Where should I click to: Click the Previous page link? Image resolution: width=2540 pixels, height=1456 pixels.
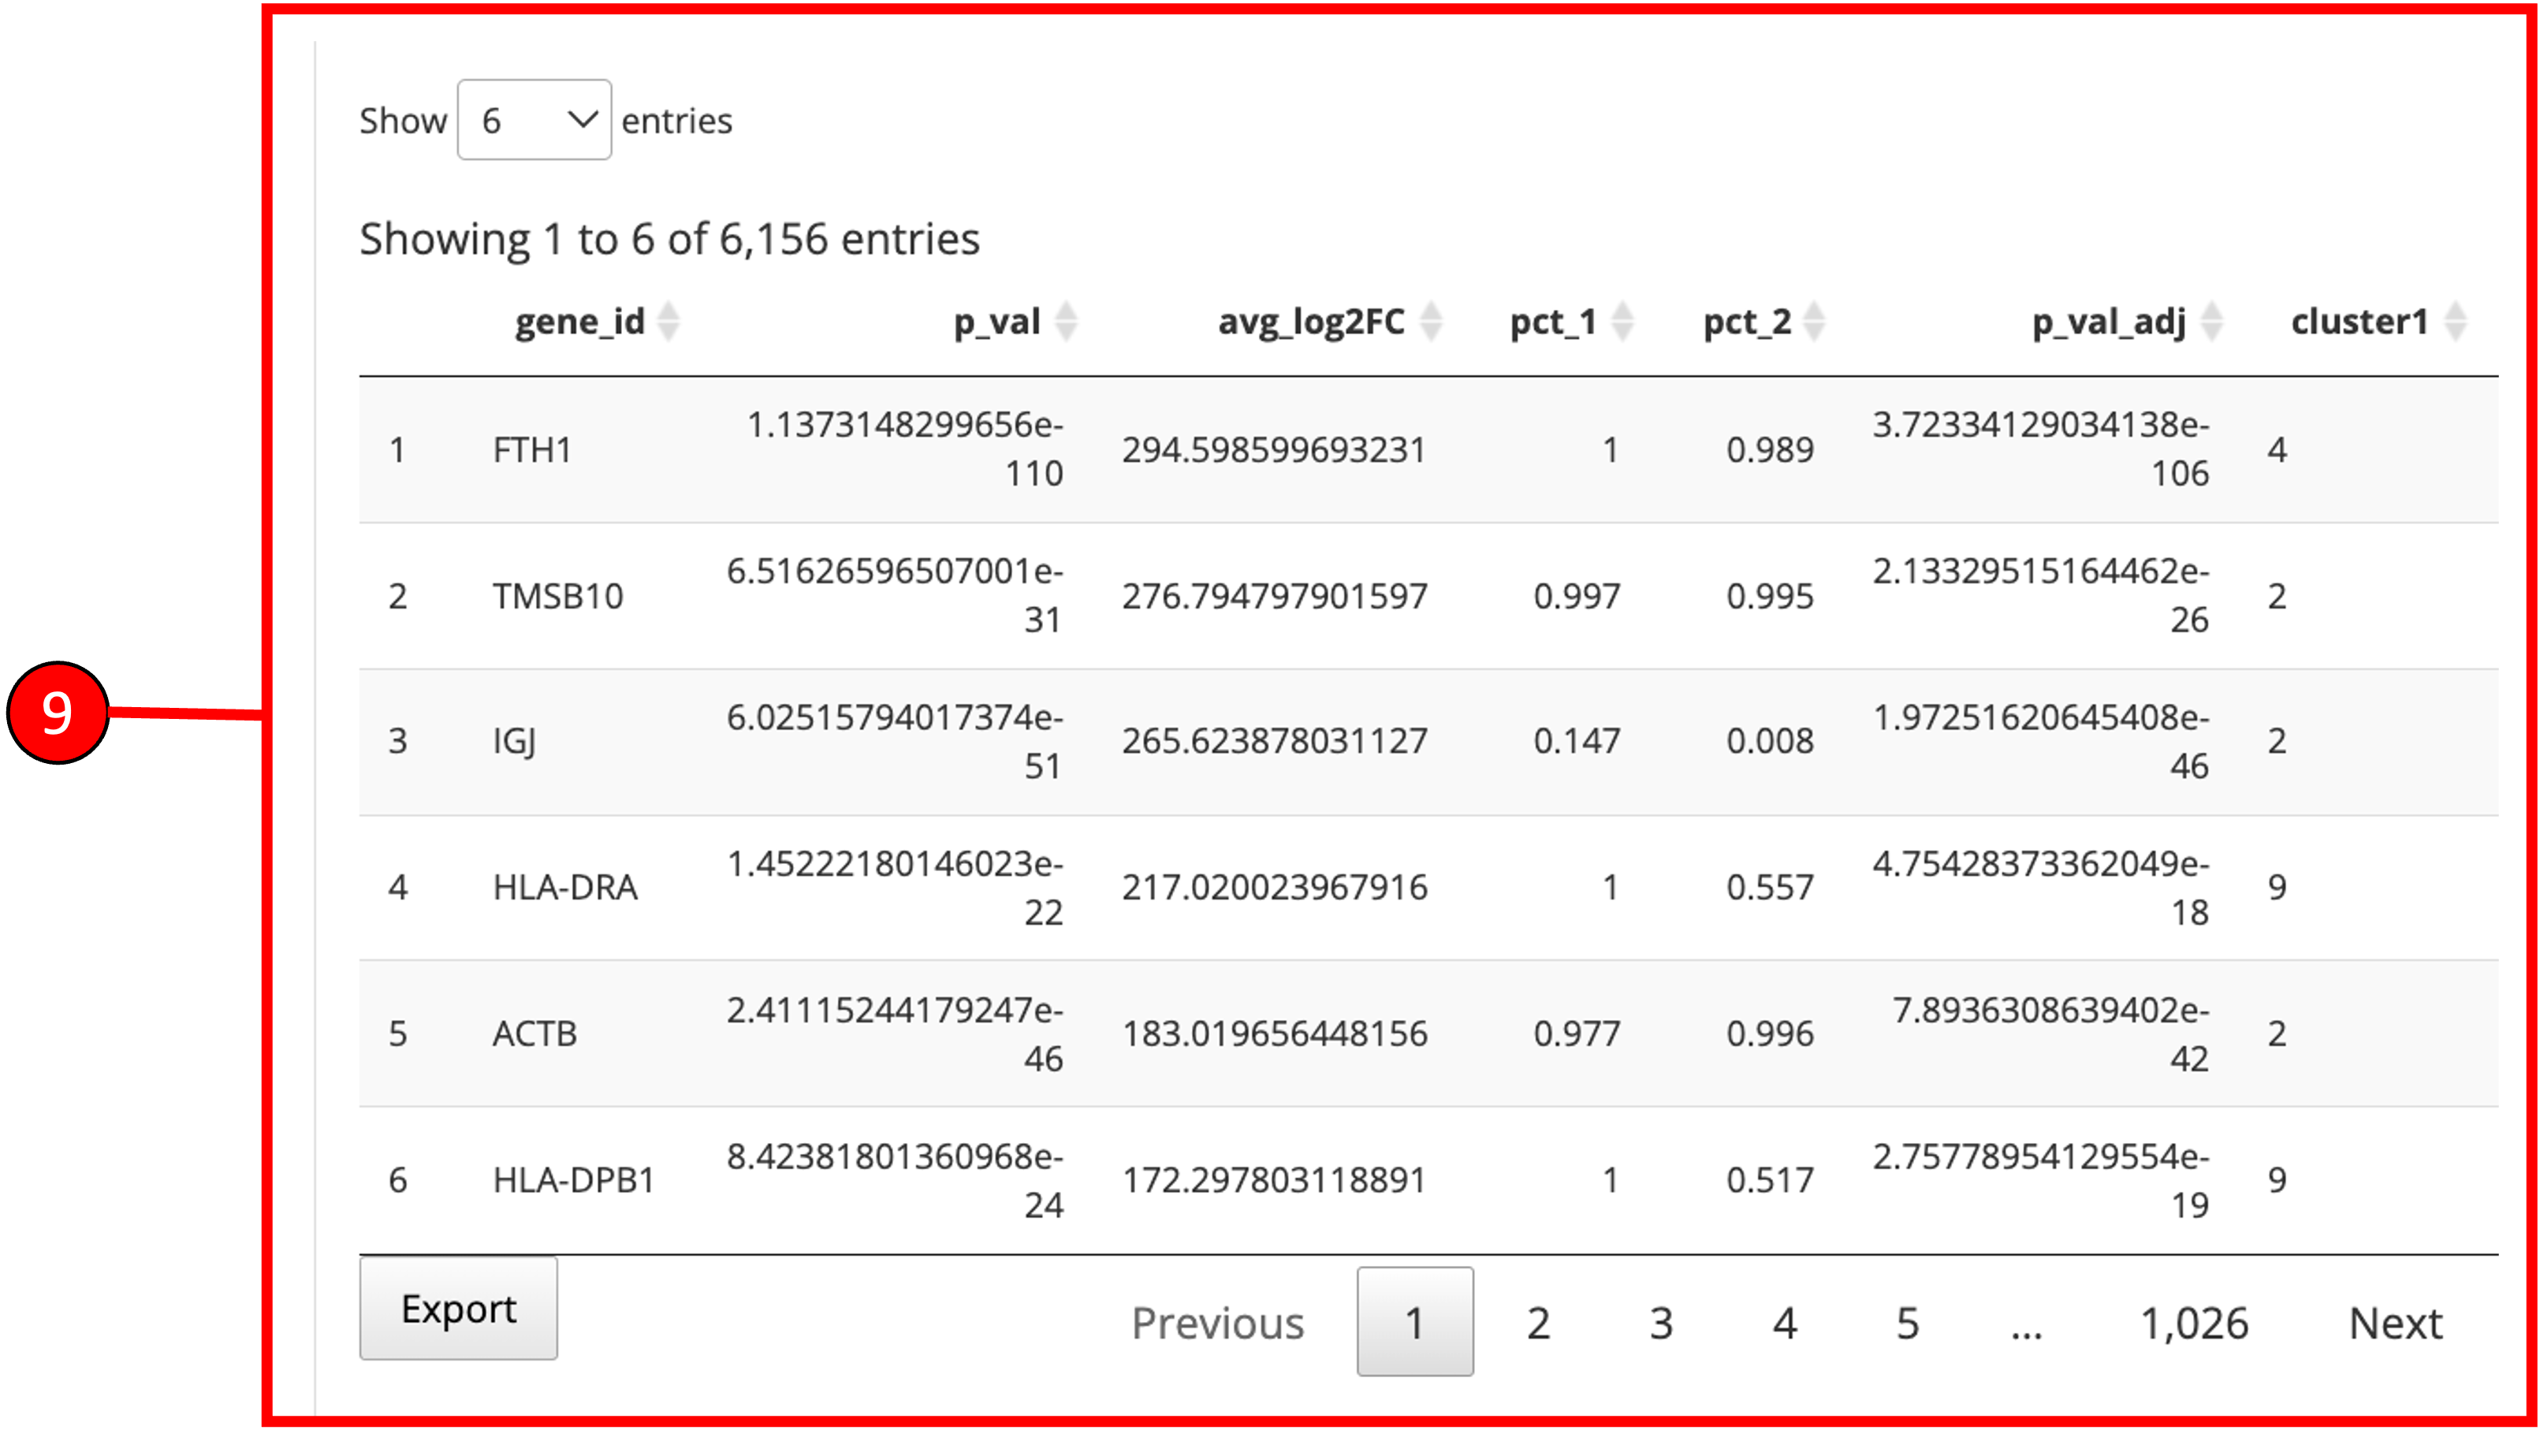(1217, 1323)
